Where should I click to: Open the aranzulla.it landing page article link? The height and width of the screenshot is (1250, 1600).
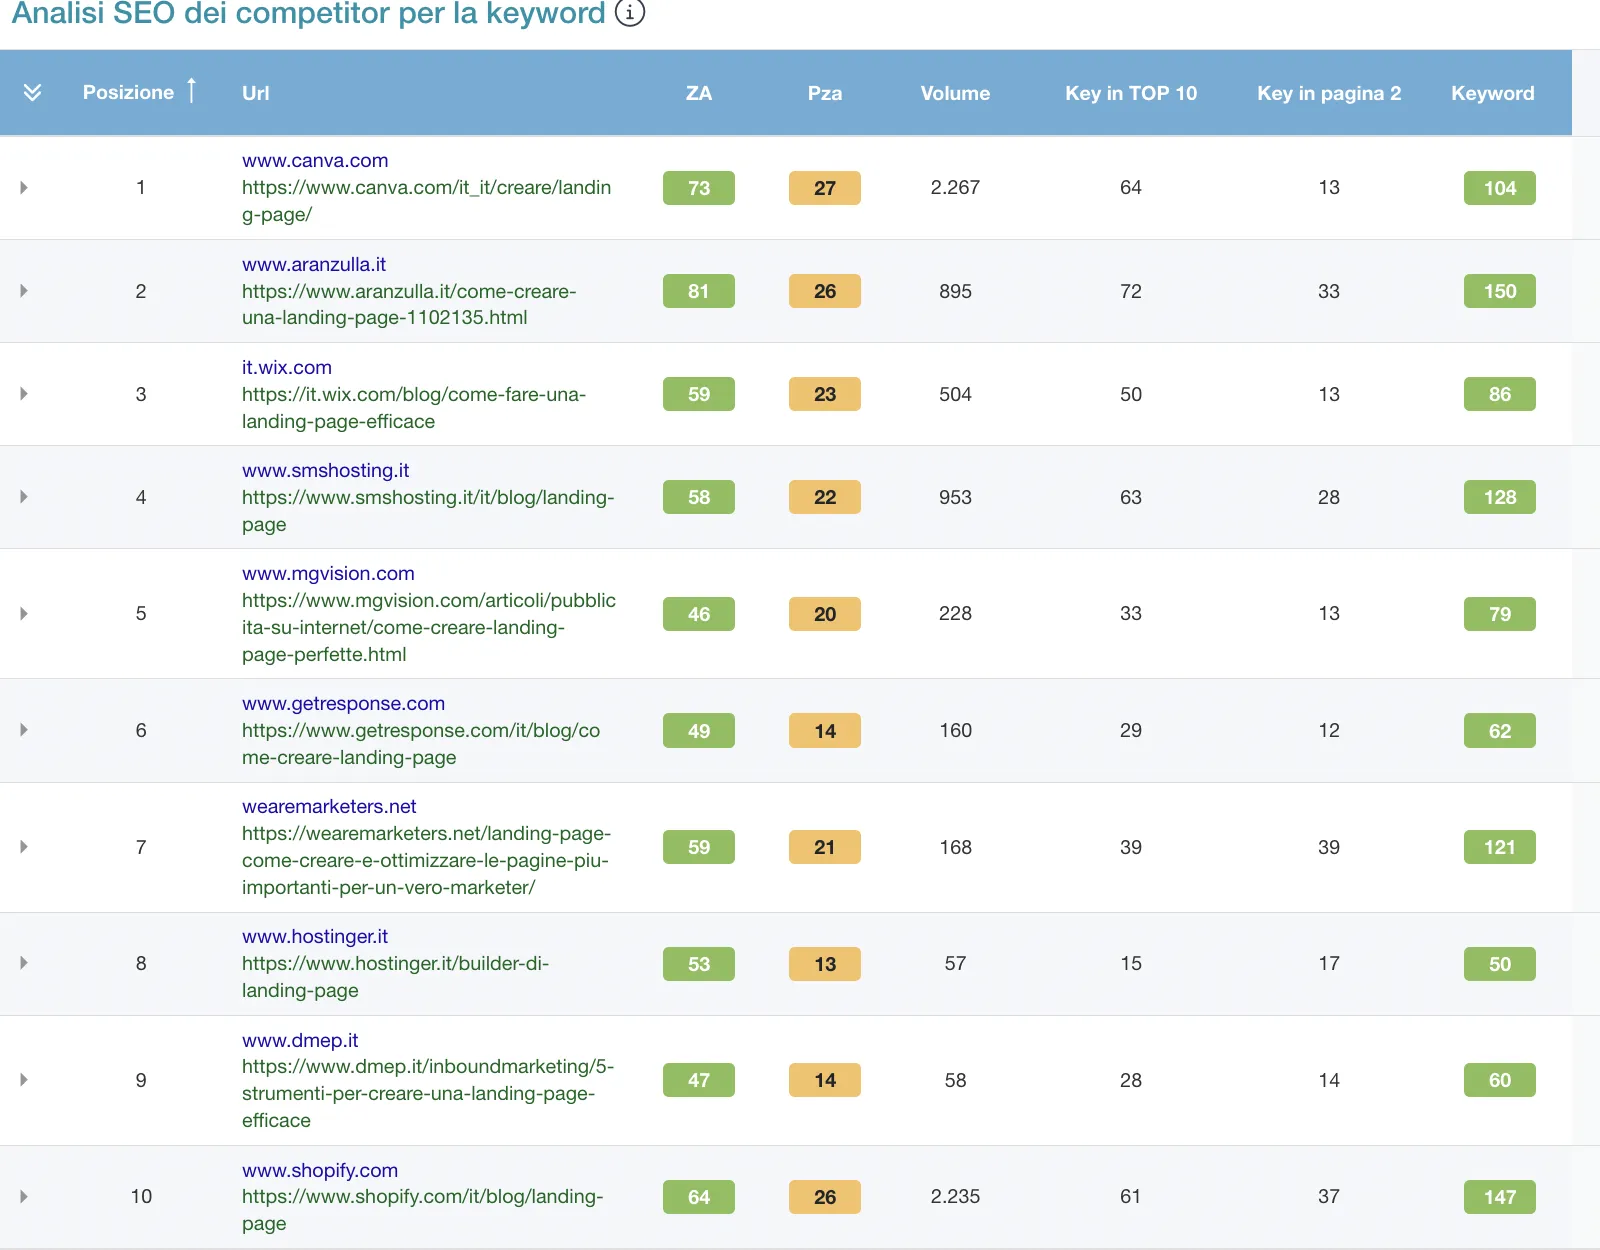[408, 304]
